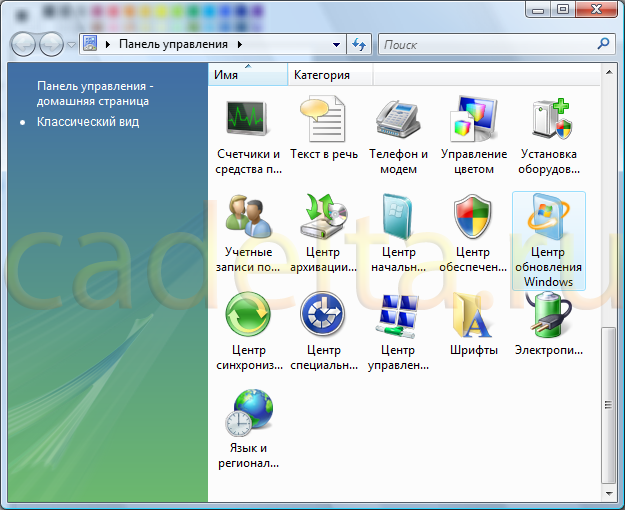Viewport: 625px width, 510px height.
Task: Open the Шрифты folder
Action: [474, 325]
